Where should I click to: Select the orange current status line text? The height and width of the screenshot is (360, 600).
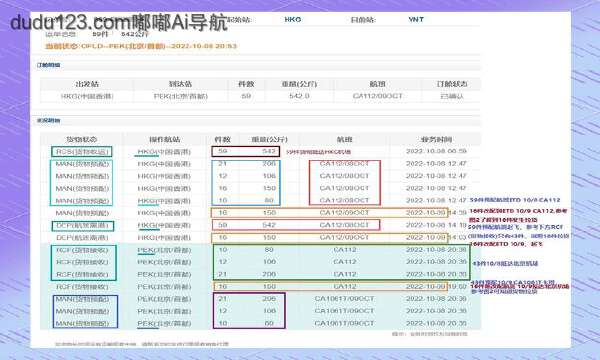coord(141,46)
